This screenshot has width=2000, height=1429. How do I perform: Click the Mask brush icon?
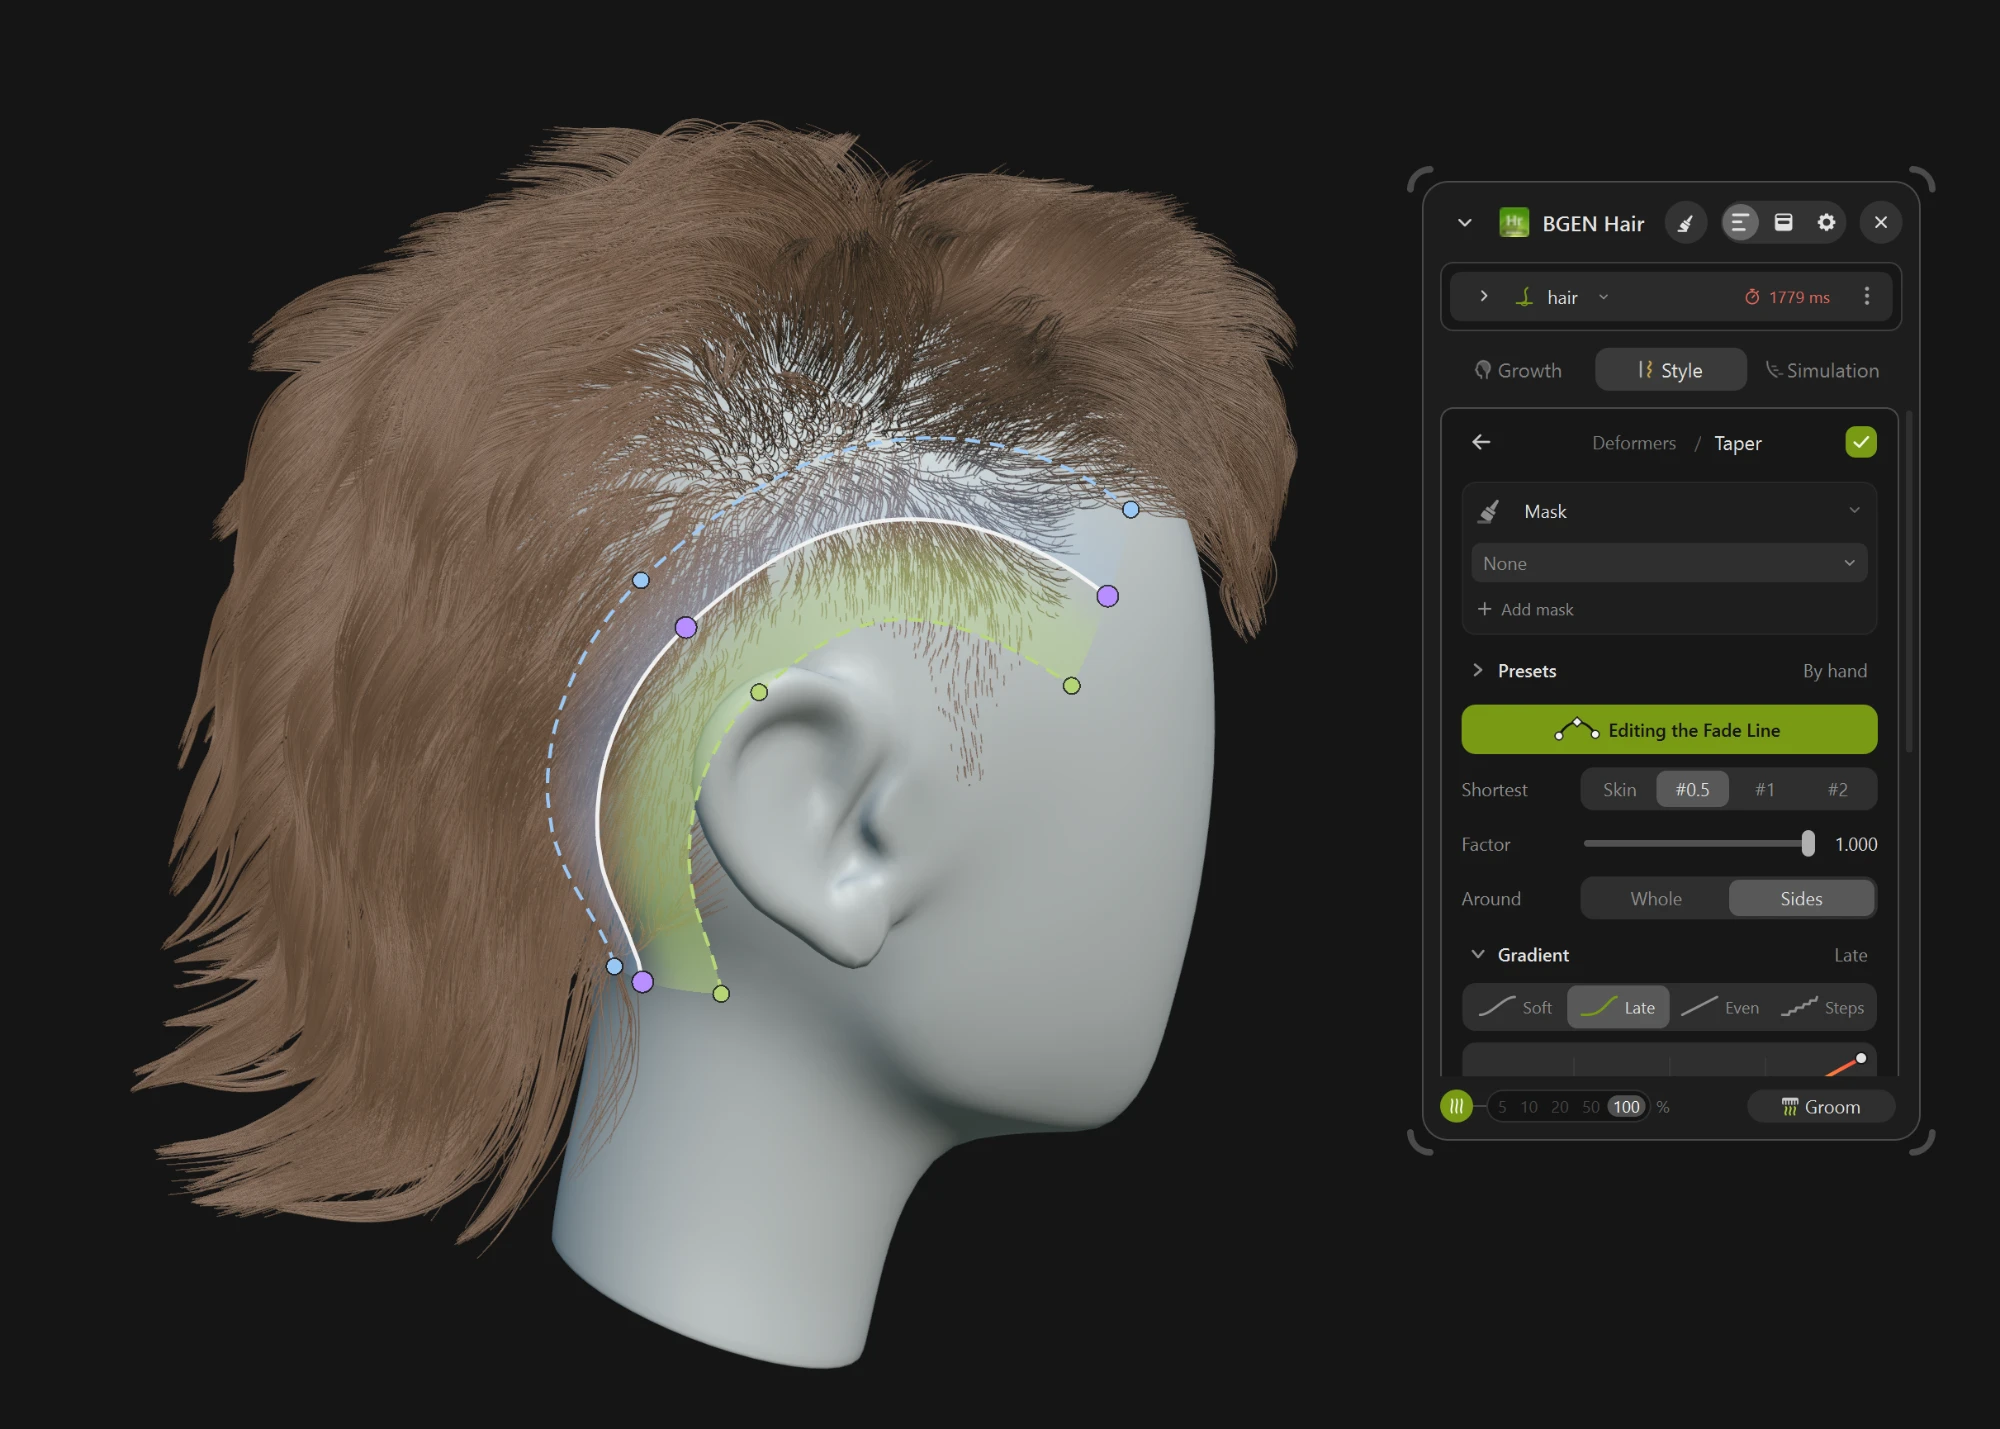[x=1490, y=511]
